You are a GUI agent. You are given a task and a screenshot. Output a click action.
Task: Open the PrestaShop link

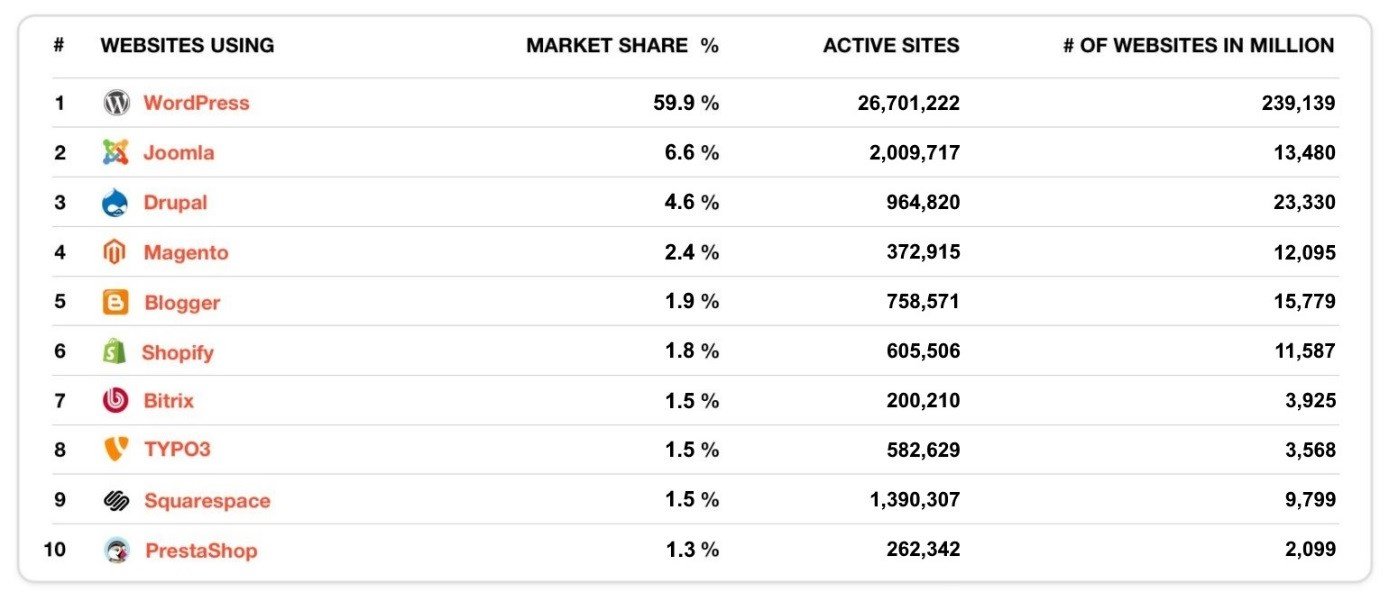click(201, 551)
